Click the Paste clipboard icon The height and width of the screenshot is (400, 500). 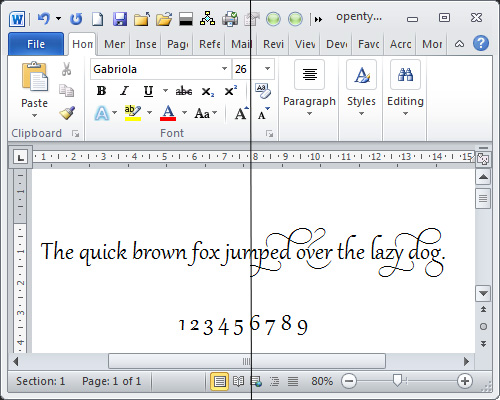point(35,77)
